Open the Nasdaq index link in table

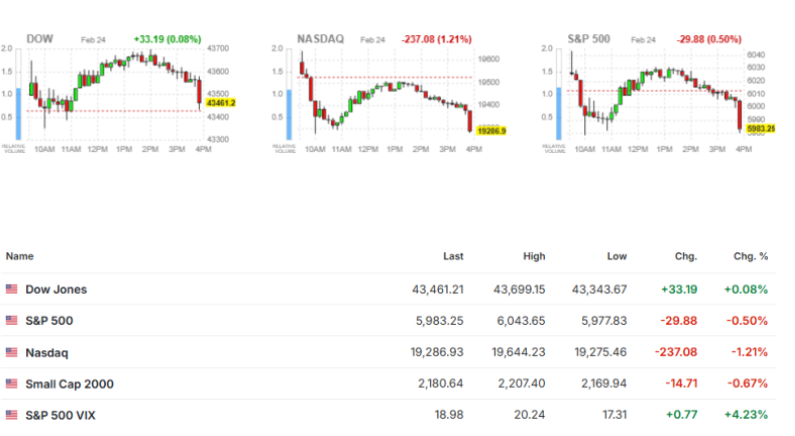pyautogui.click(x=47, y=352)
